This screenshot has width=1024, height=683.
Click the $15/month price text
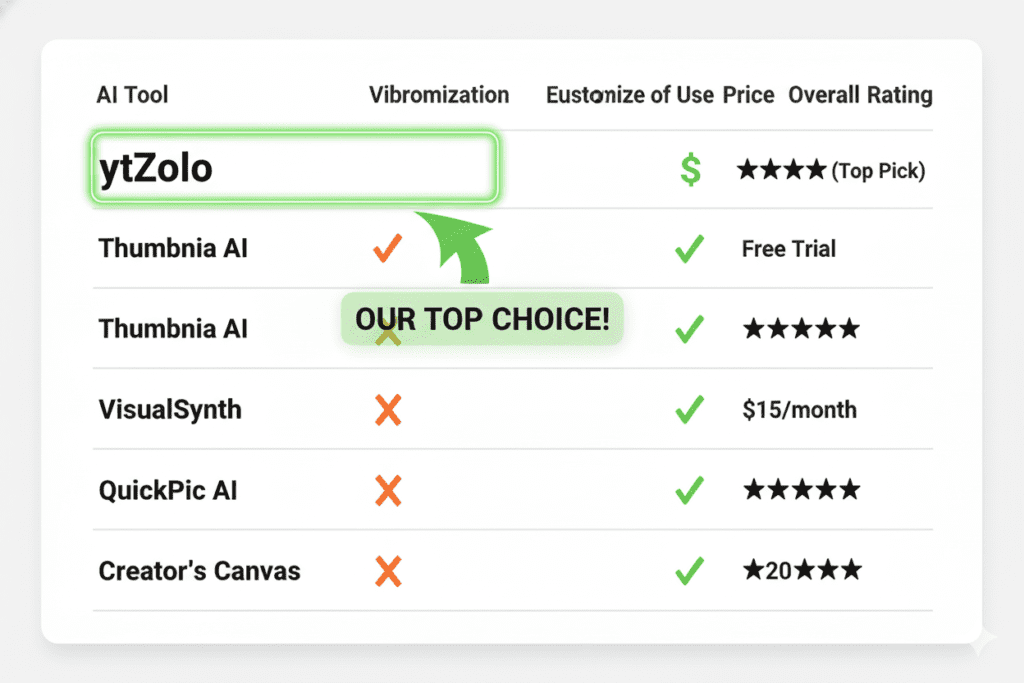[x=799, y=410]
